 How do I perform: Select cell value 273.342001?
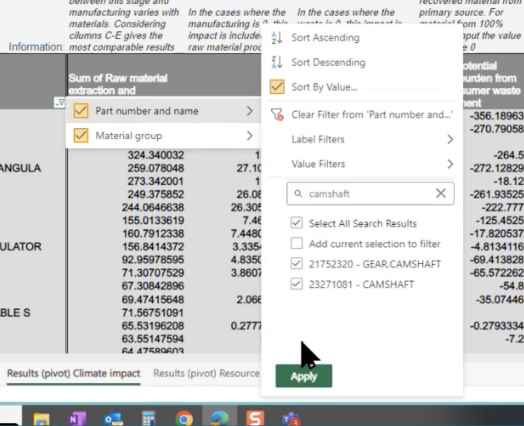point(156,181)
